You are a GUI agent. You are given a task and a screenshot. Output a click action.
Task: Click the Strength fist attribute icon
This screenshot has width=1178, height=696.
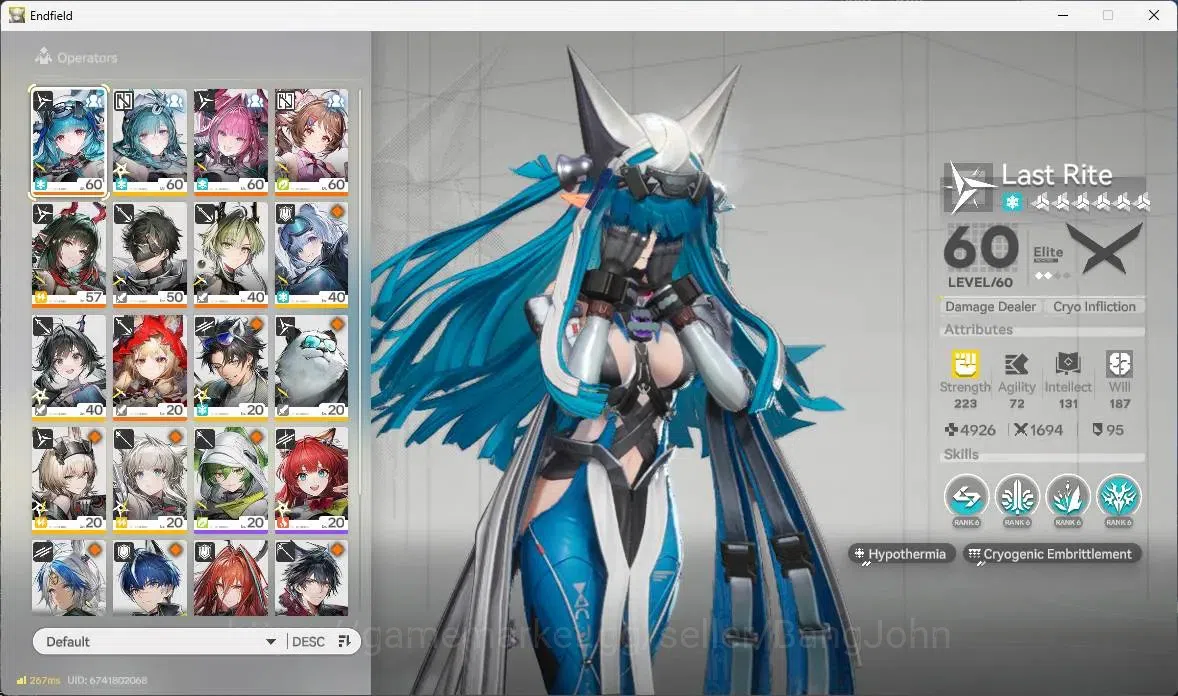click(x=965, y=364)
